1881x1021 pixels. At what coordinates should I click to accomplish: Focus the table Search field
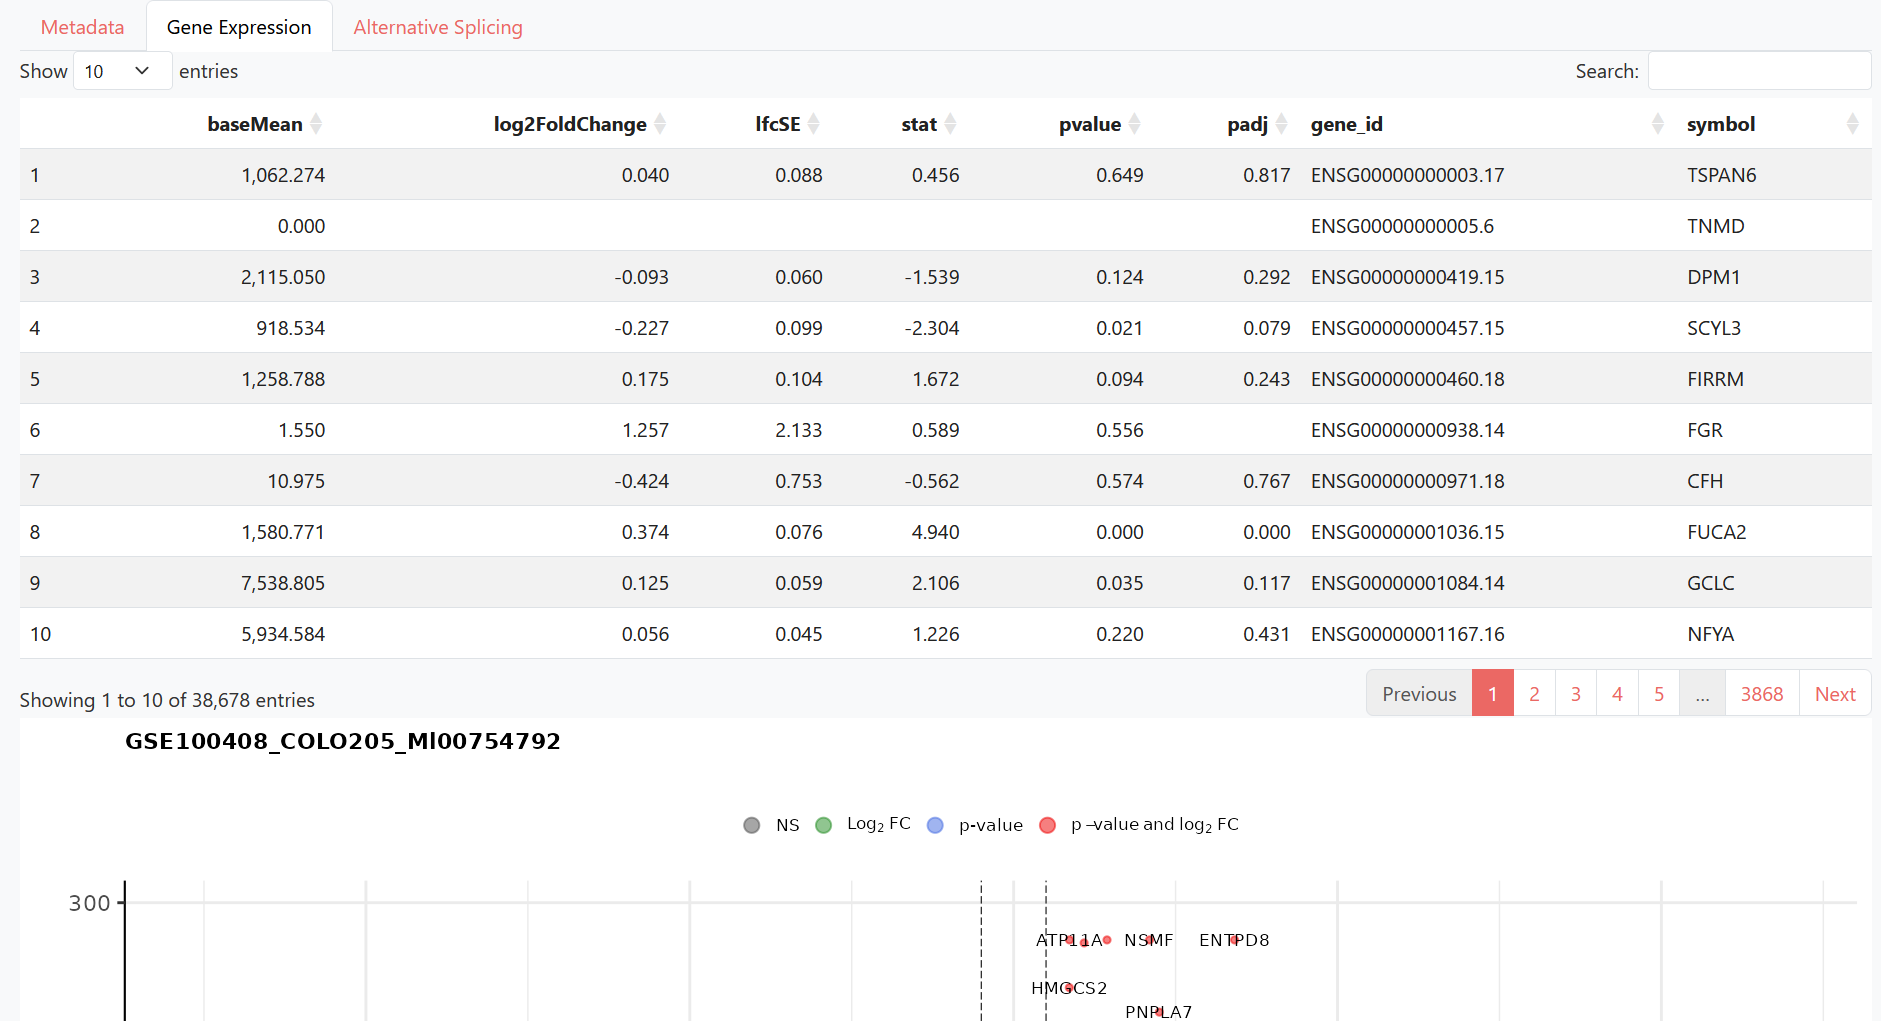(x=1759, y=71)
